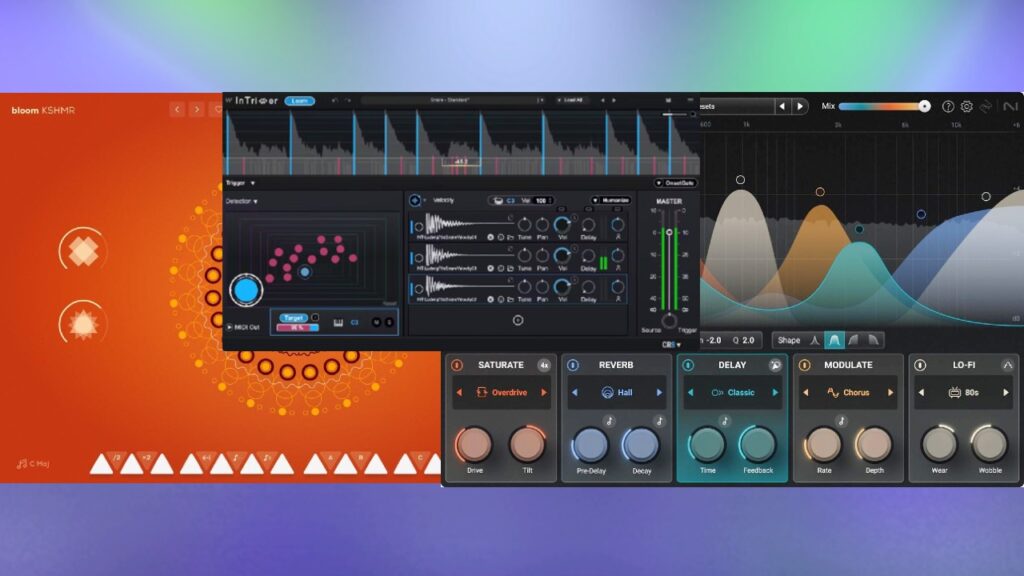Click the teal EQ band node on the curve
This screenshot has width=1024, height=576.
[x=859, y=229]
